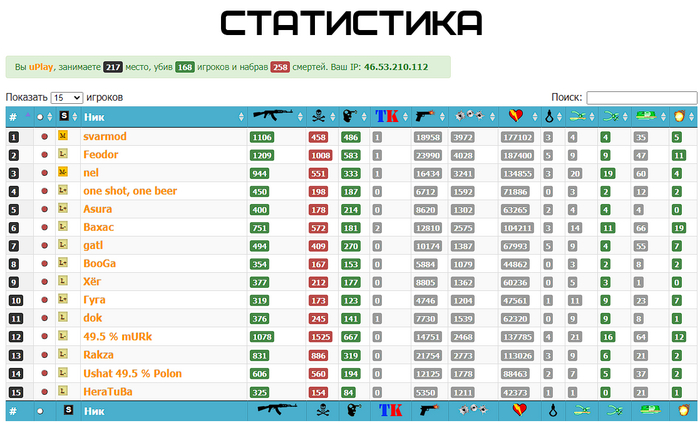The width and height of the screenshot is (700, 423).
Task: Sort by noose suicides icon in header
Action: coord(549,117)
